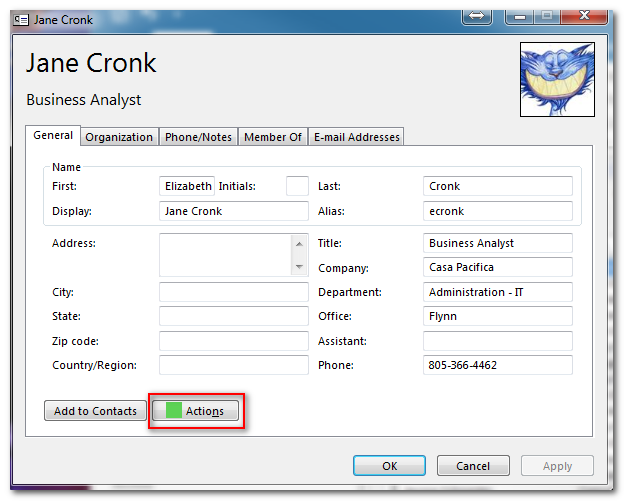Click the empty City field
This screenshot has height=501, width=624.
coord(234,292)
